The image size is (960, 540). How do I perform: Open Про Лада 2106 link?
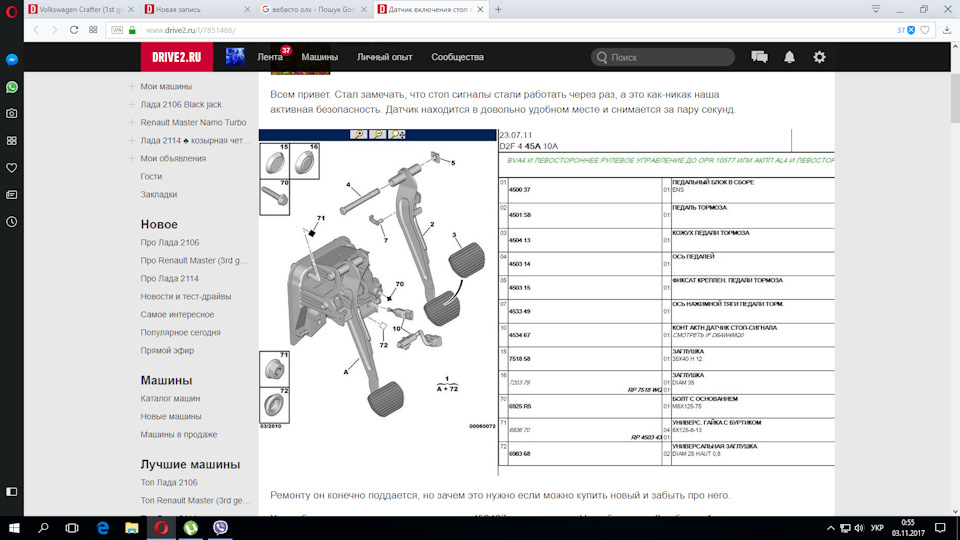click(170, 242)
